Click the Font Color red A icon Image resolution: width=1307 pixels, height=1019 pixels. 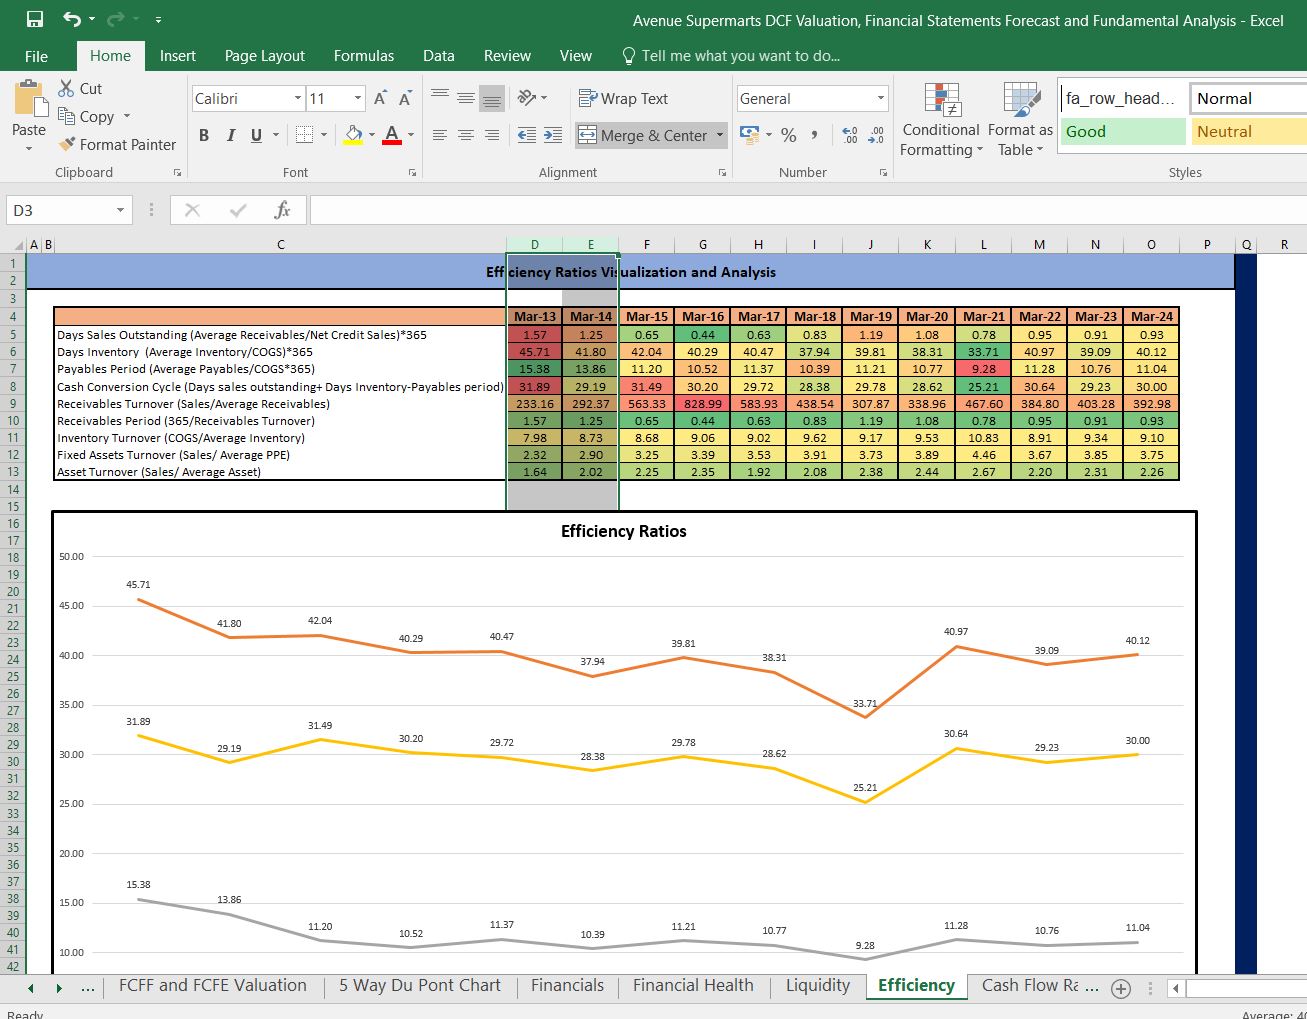click(392, 135)
